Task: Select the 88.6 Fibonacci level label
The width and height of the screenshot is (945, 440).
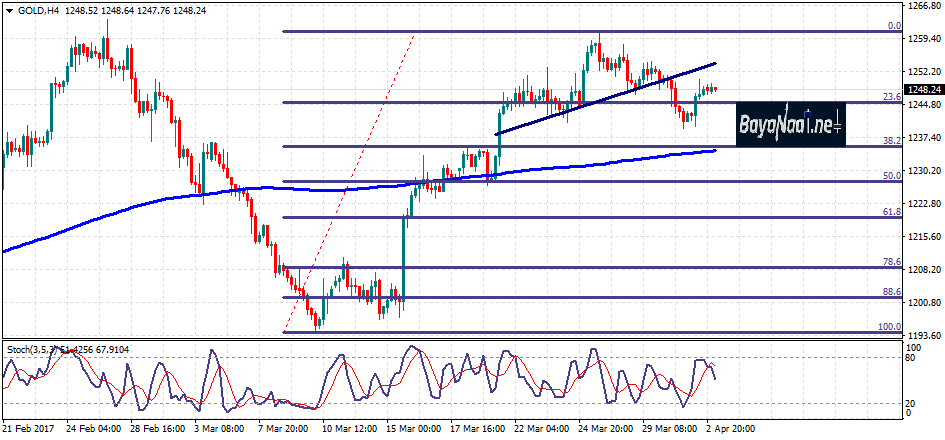Action: click(893, 292)
